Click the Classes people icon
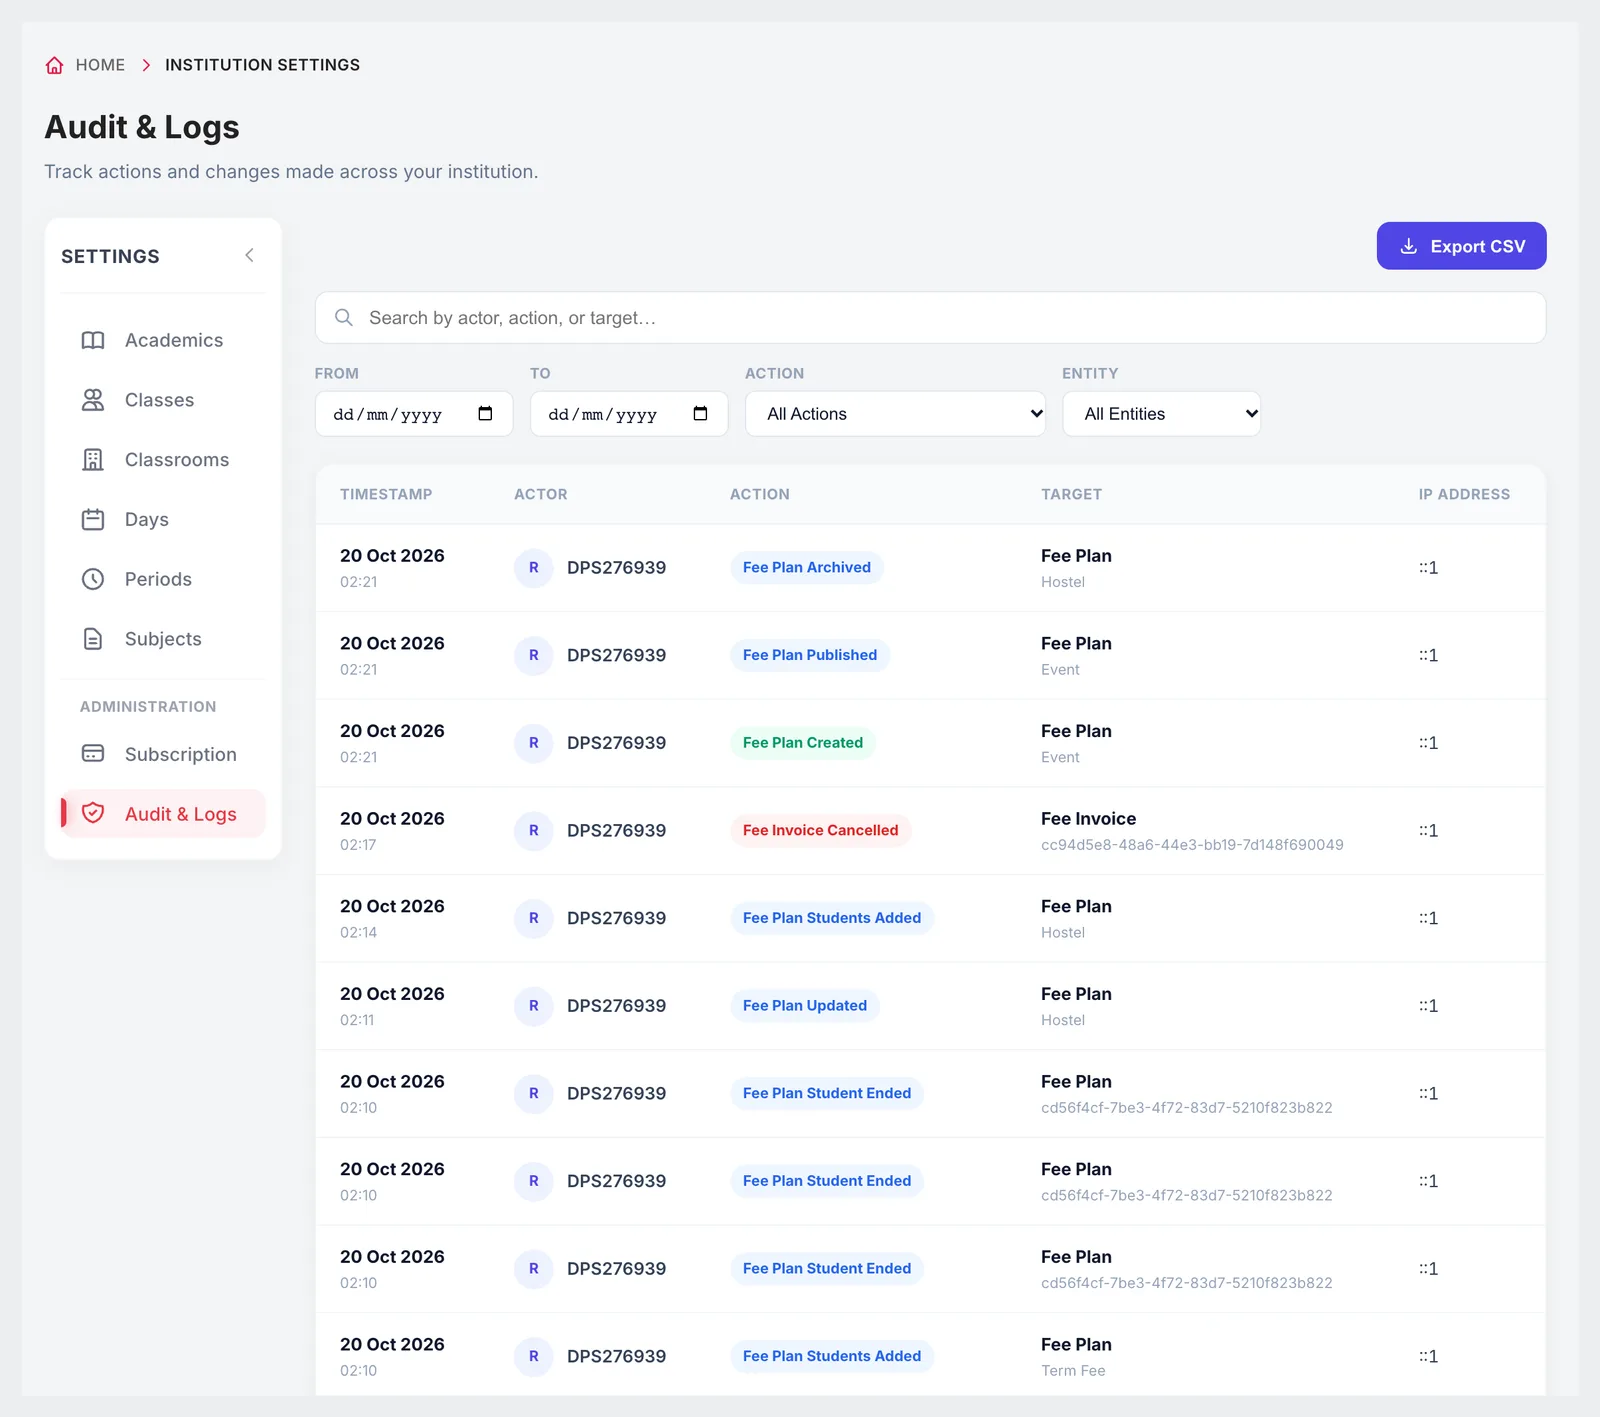 pyautogui.click(x=93, y=400)
